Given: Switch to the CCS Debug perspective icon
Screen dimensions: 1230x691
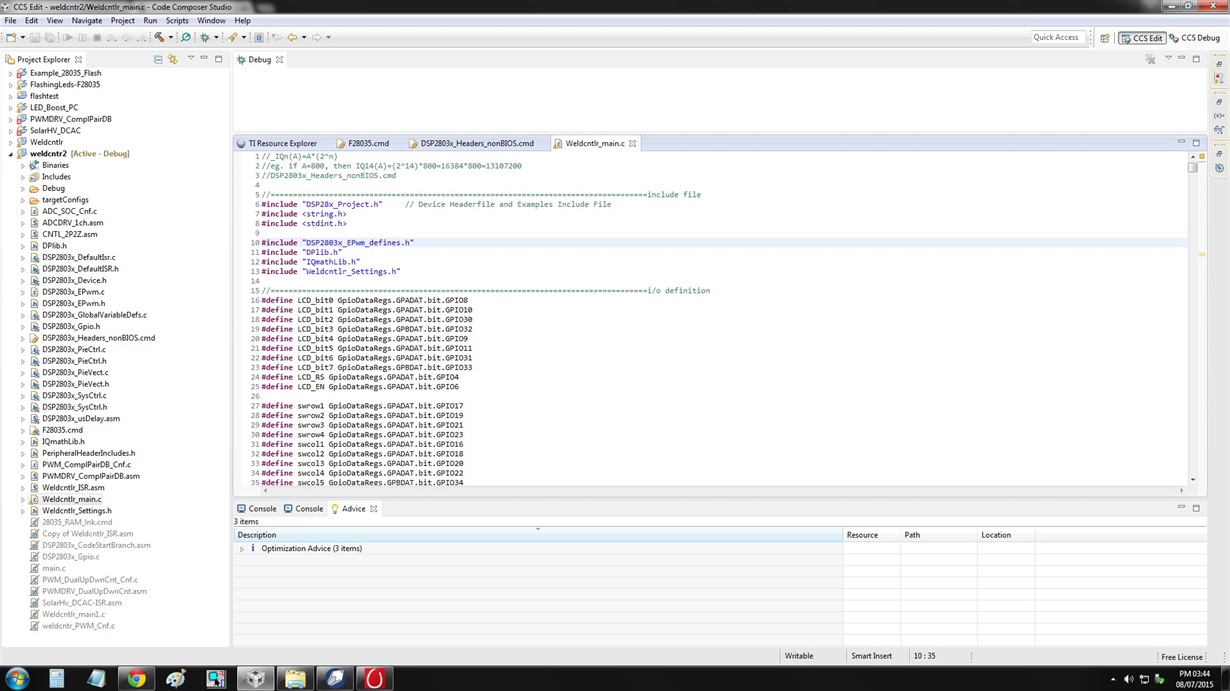Looking at the screenshot, I should click(1199, 38).
